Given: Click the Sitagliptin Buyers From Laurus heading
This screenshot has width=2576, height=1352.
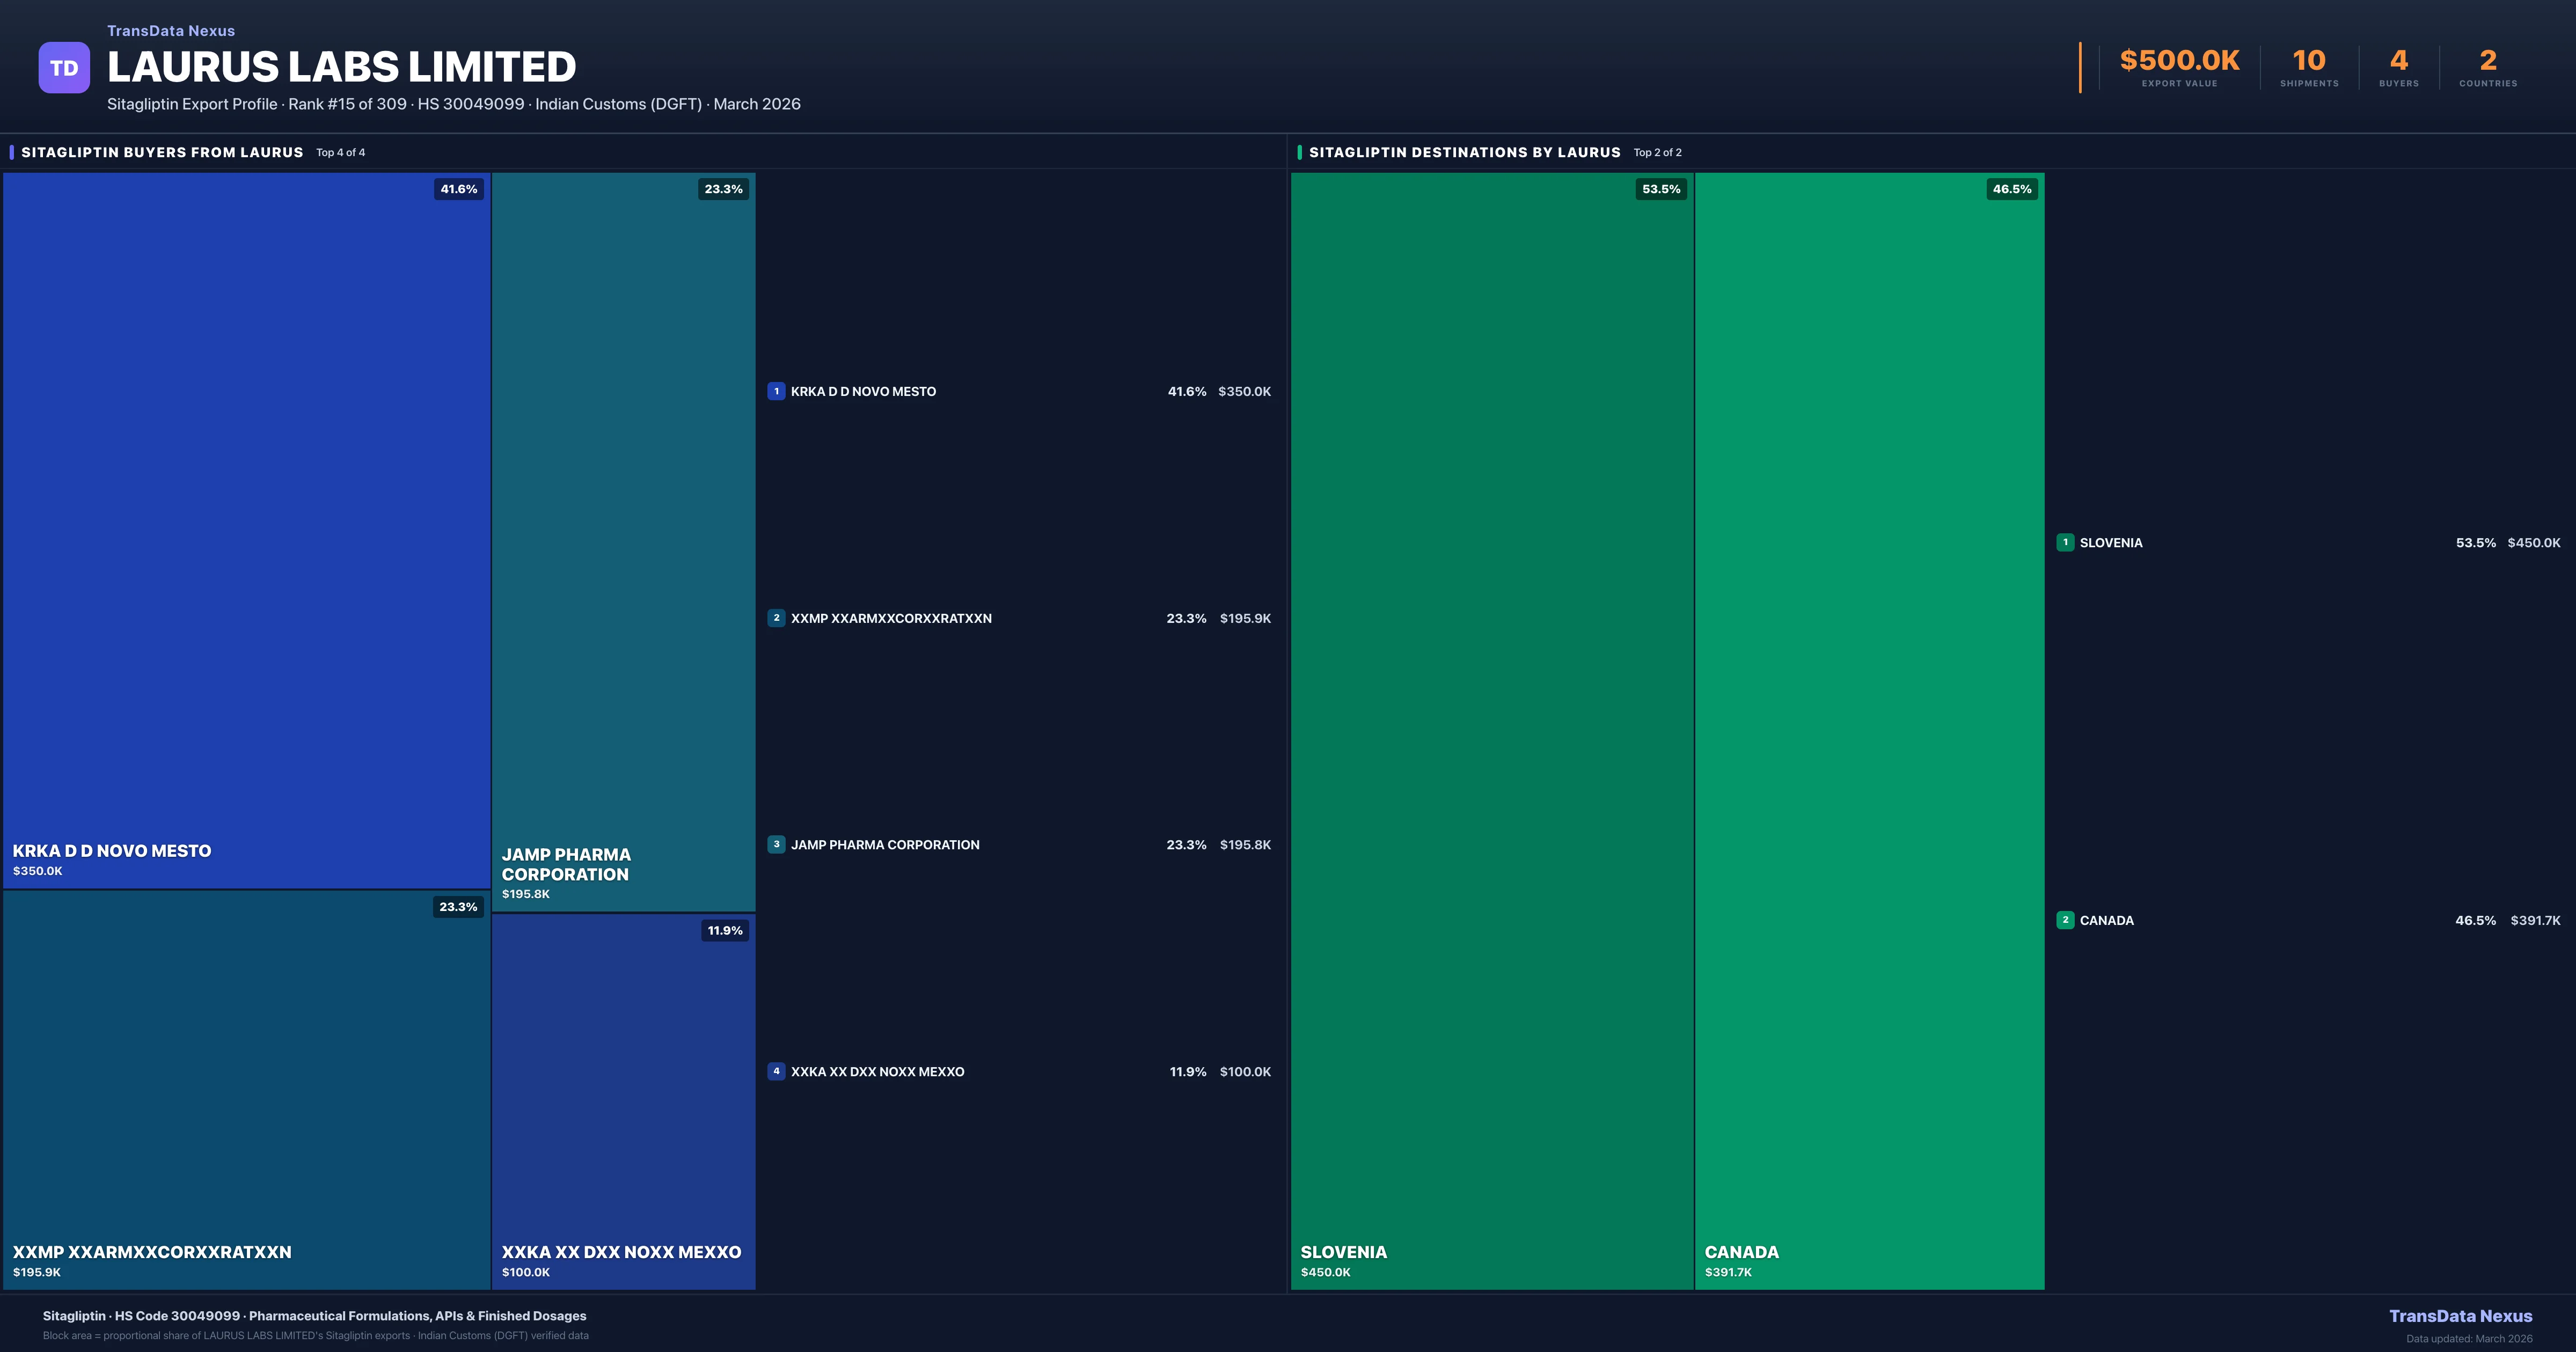Looking at the screenshot, I should tap(162, 152).
